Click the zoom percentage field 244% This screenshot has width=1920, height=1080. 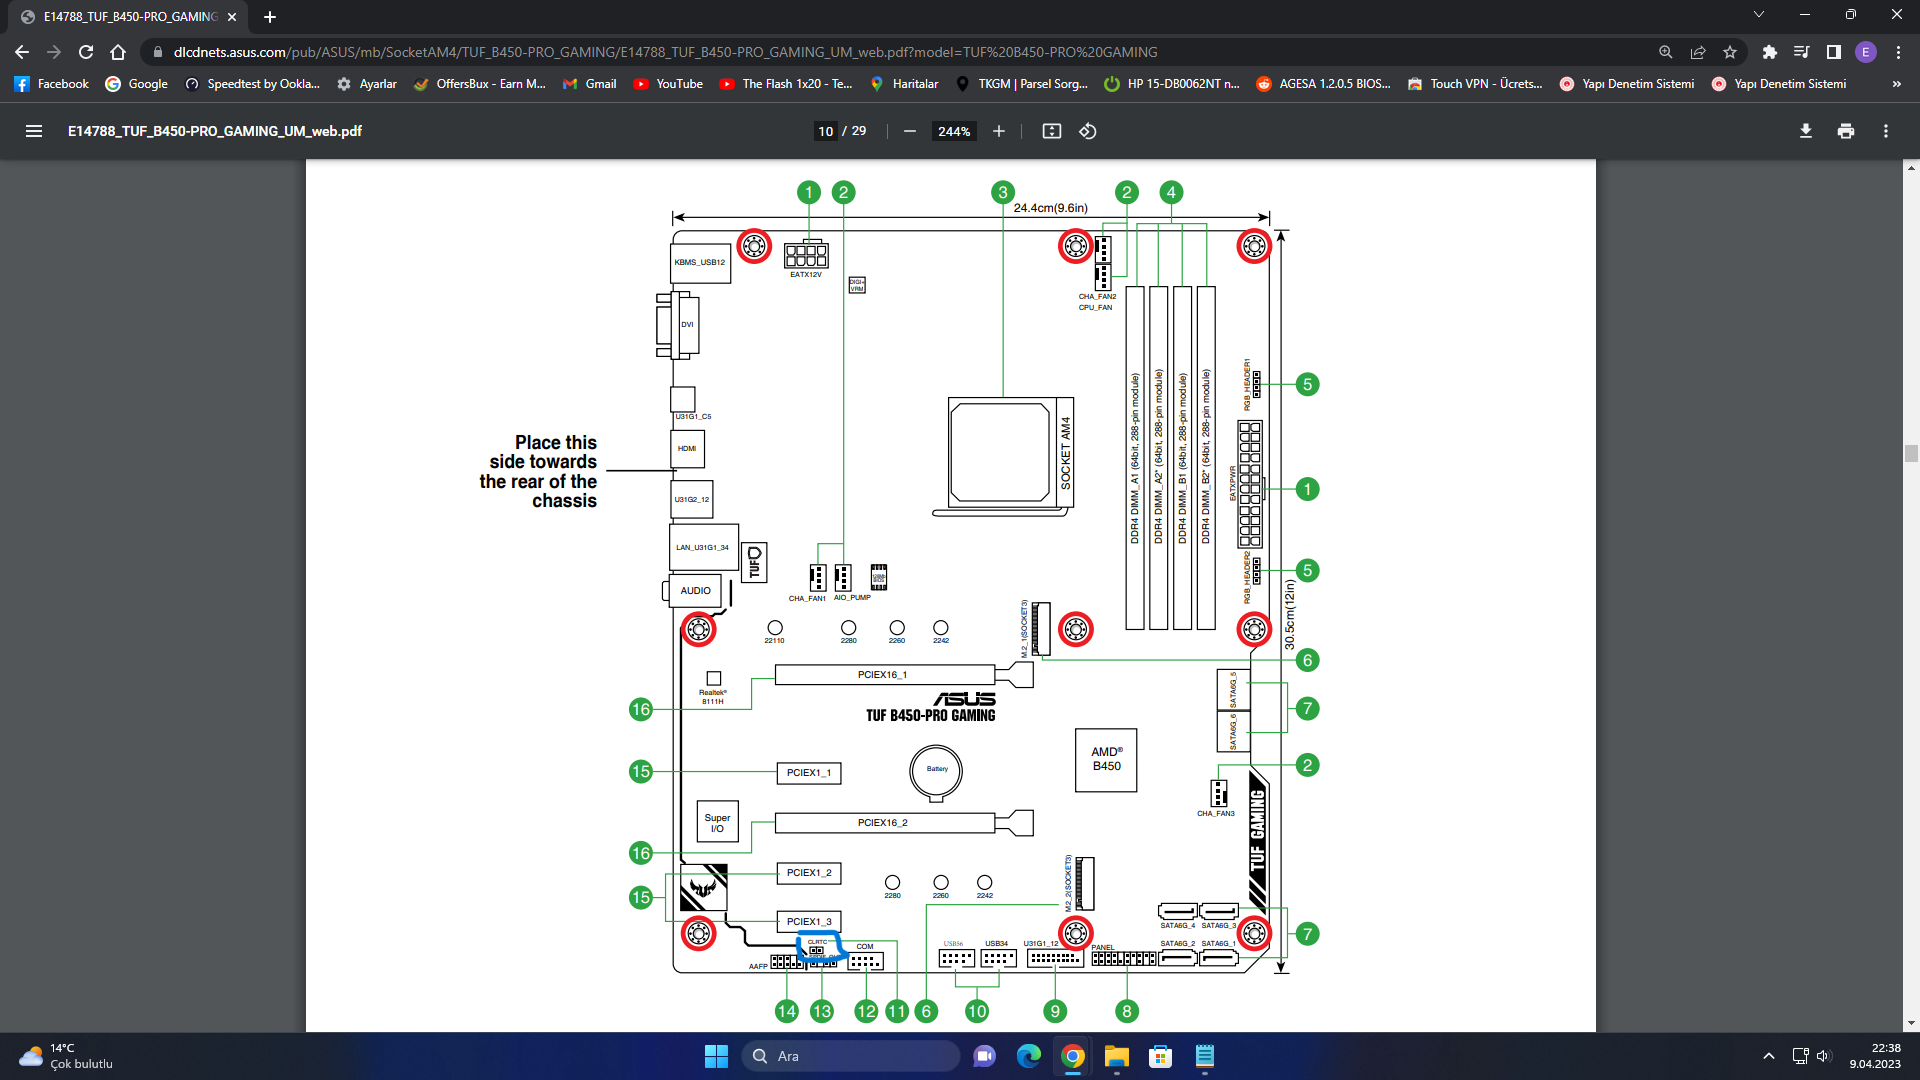(954, 131)
